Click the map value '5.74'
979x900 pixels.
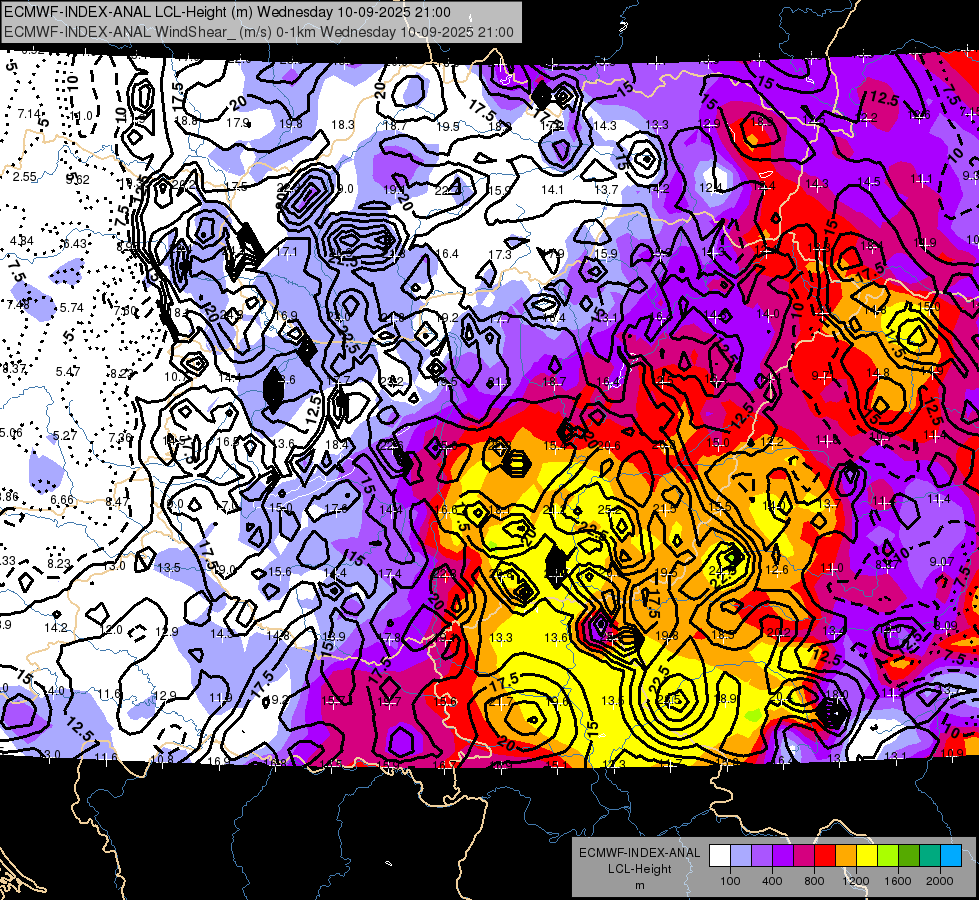pyautogui.click(x=72, y=307)
